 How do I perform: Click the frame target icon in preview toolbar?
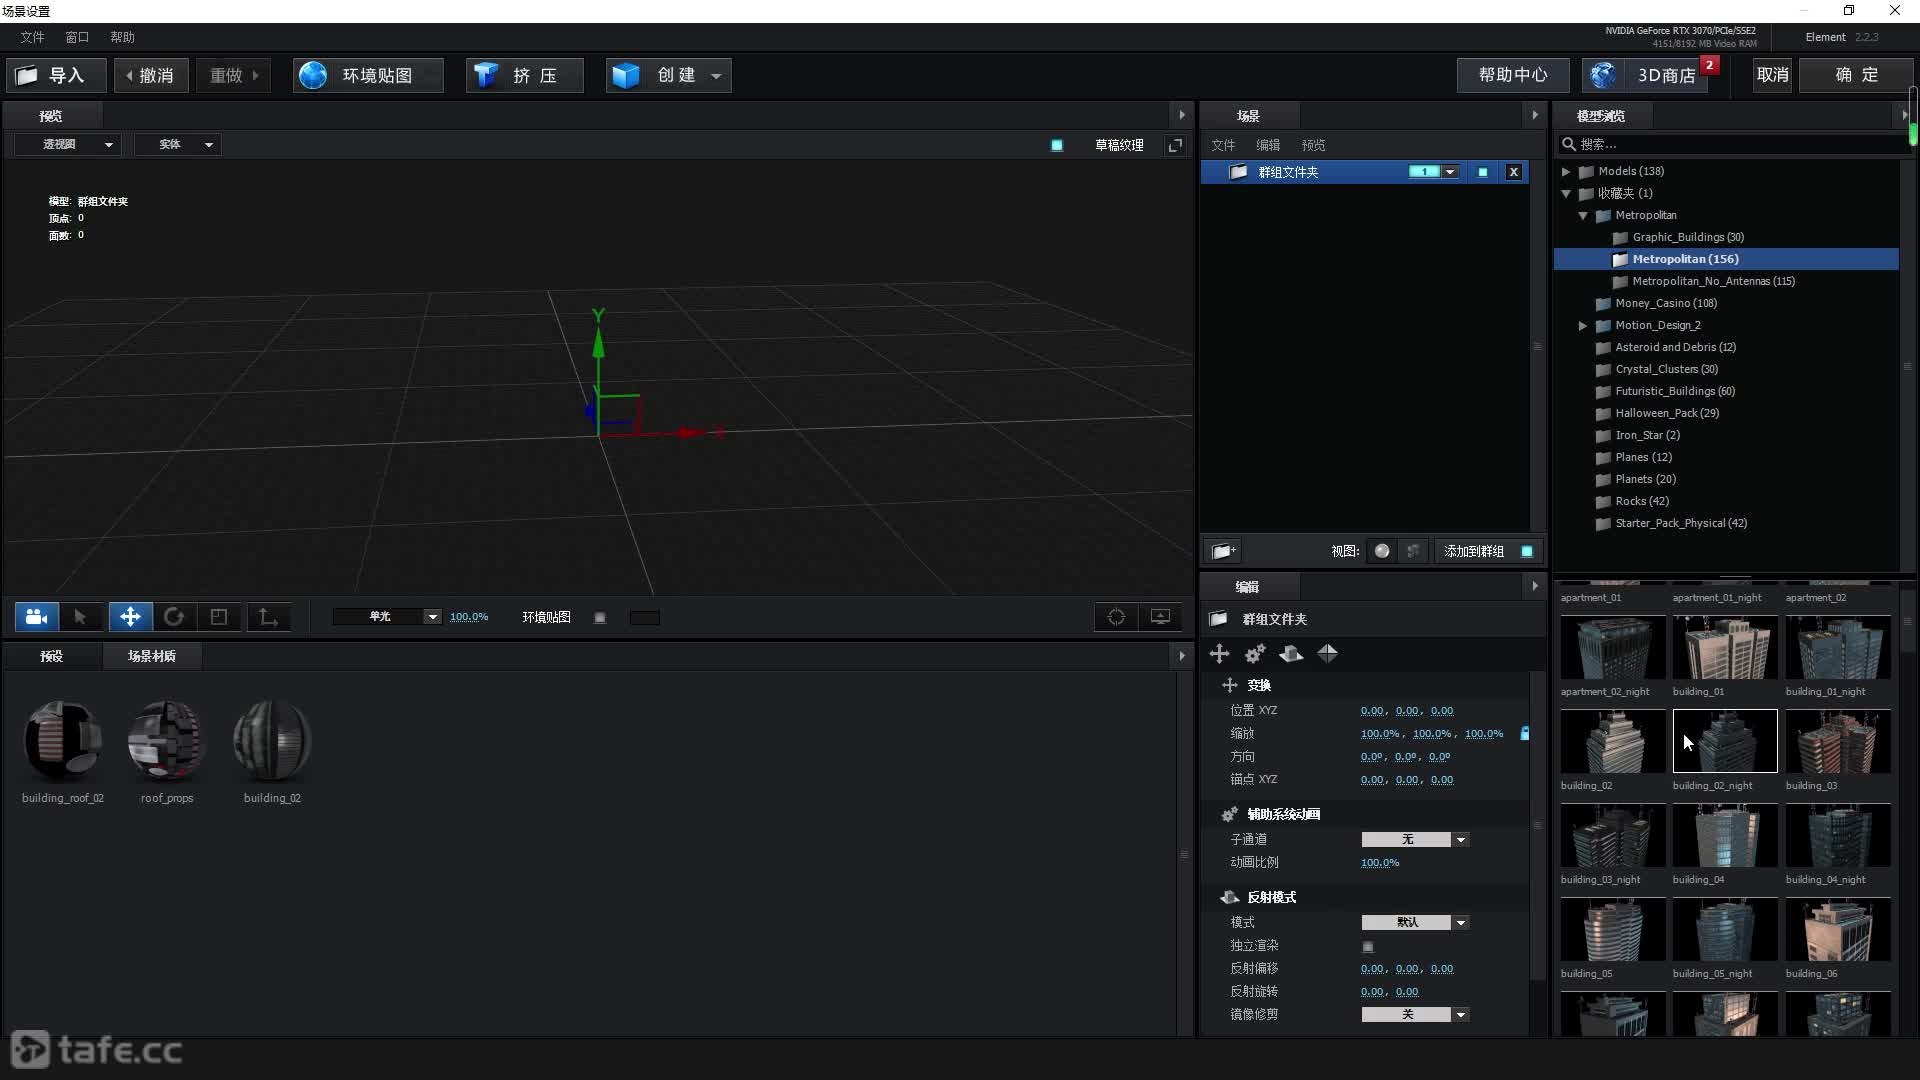[x=1116, y=617]
